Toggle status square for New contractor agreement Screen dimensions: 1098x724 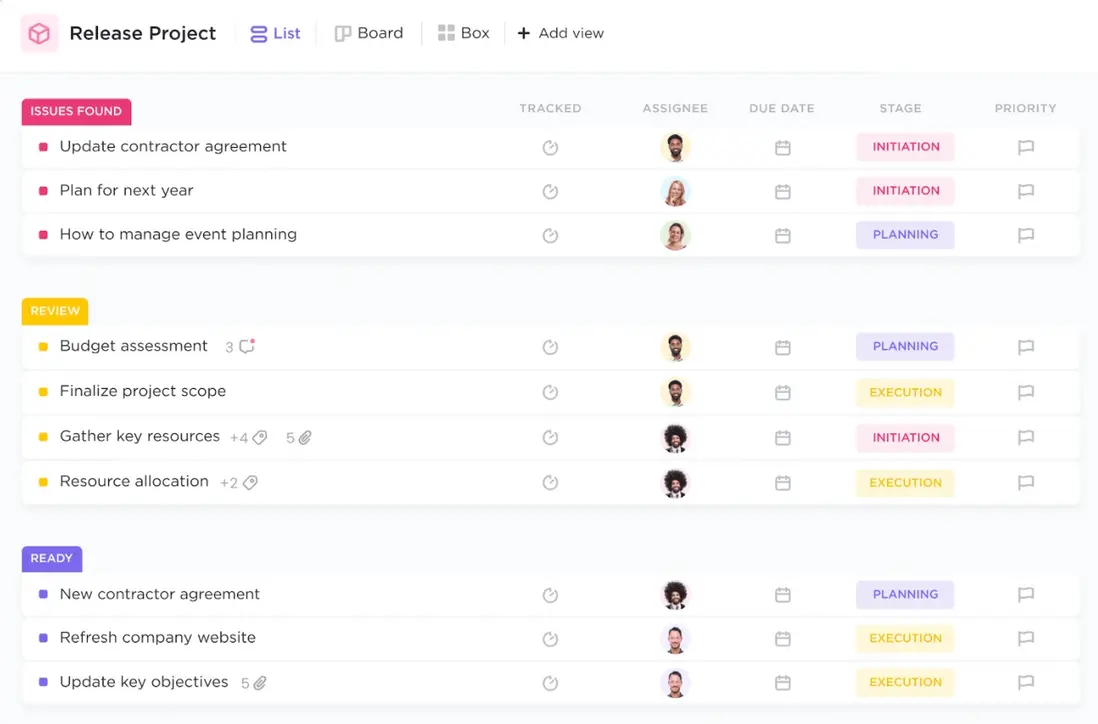(43, 594)
